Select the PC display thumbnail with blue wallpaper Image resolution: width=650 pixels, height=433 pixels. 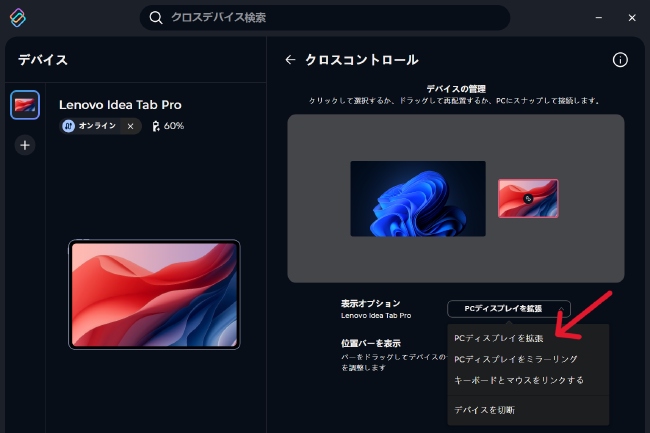pos(418,199)
